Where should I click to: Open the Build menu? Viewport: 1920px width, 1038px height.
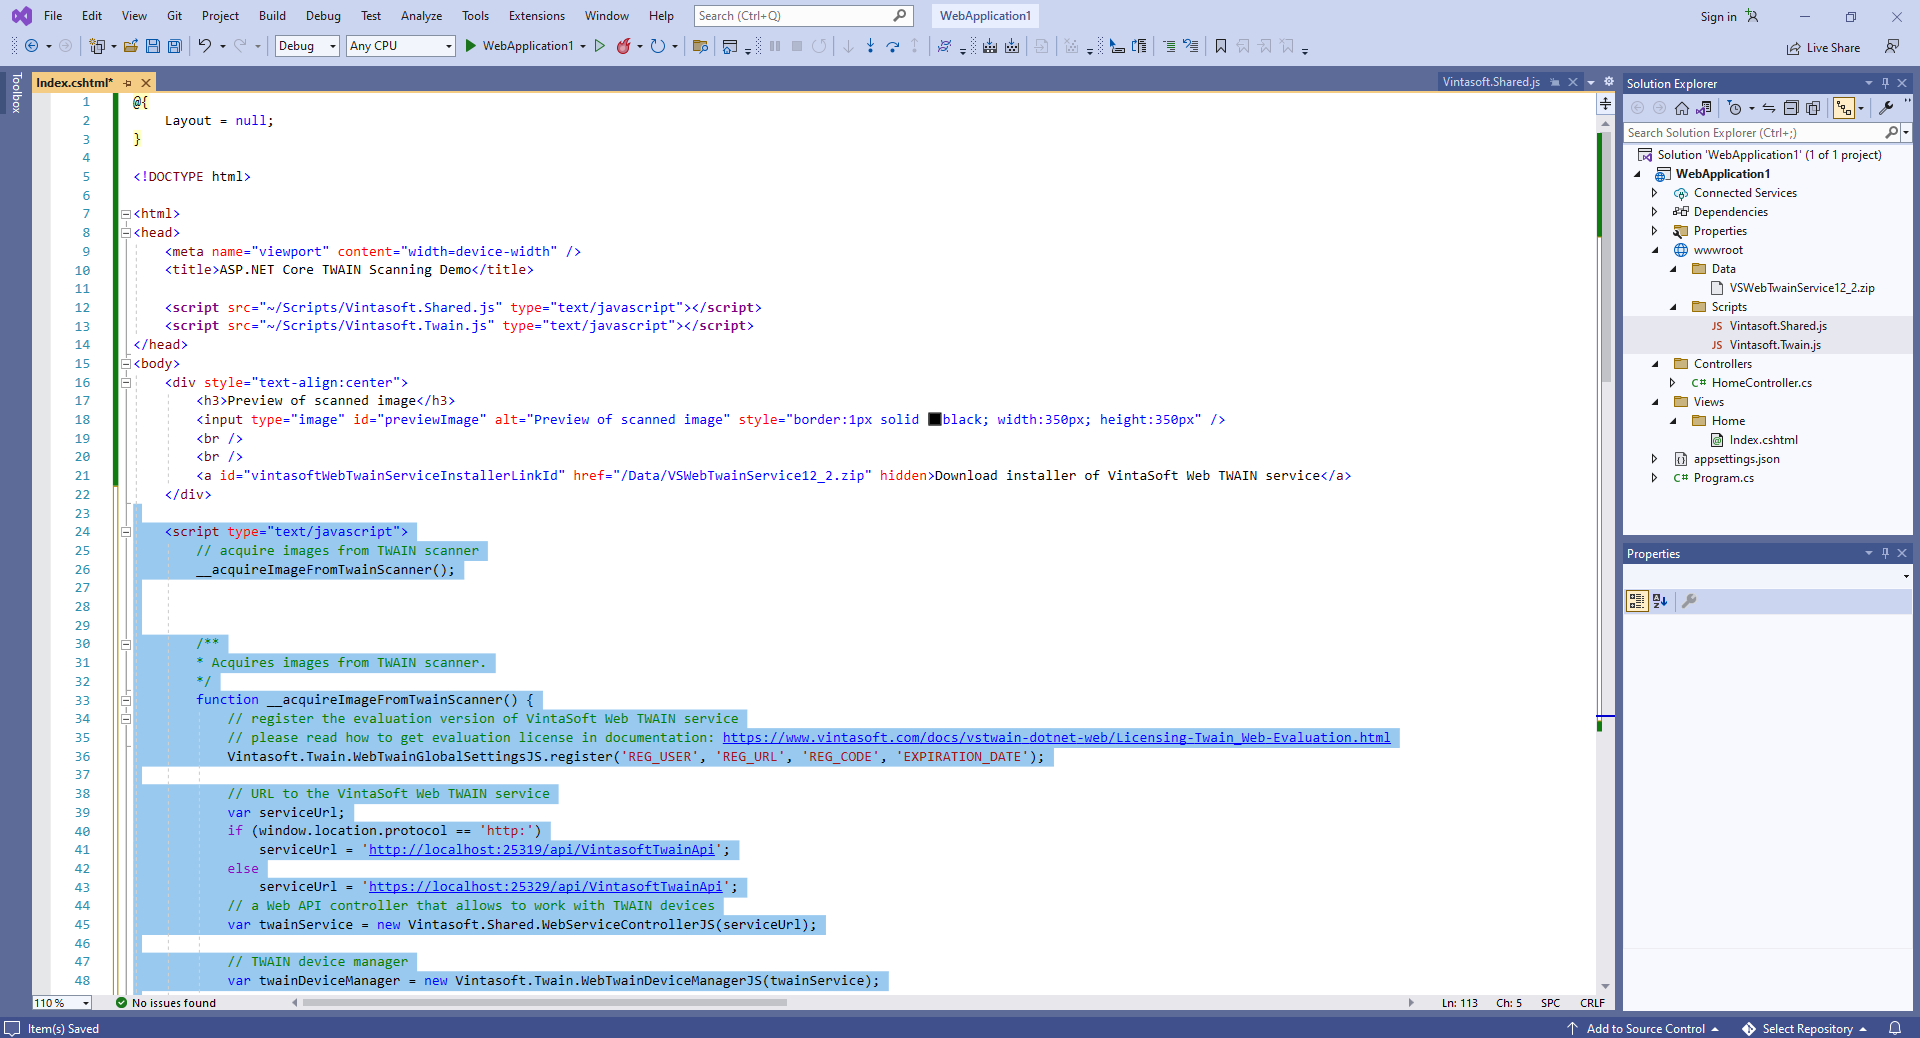pyautogui.click(x=272, y=16)
